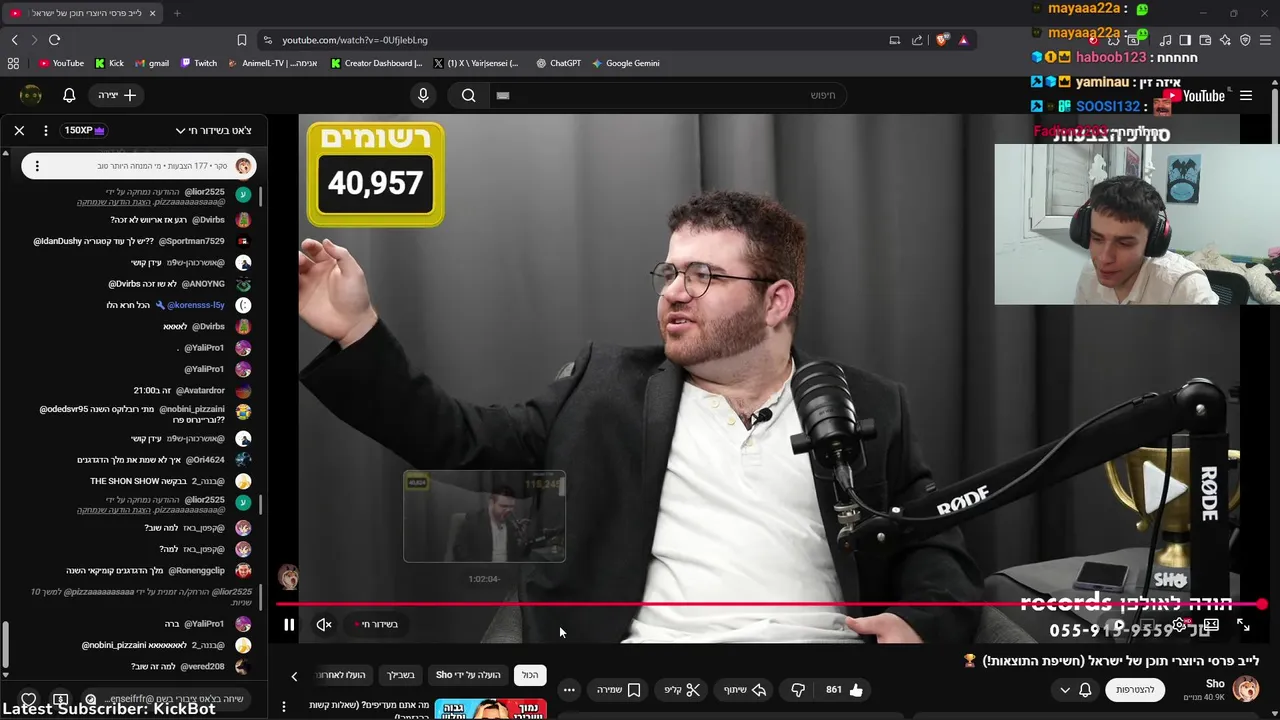Image resolution: width=1280 pixels, height=720 pixels.
Task: Open the chat emoji picker
Action: pos(91,699)
